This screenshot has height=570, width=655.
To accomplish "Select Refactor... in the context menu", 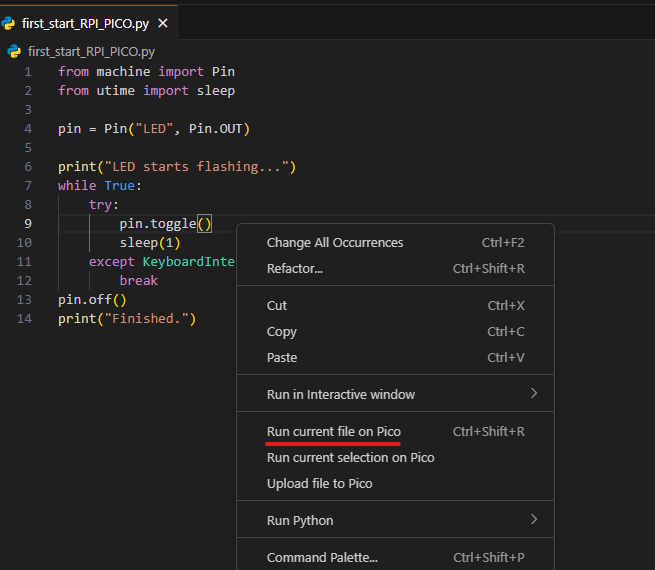I will click(x=395, y=269).
